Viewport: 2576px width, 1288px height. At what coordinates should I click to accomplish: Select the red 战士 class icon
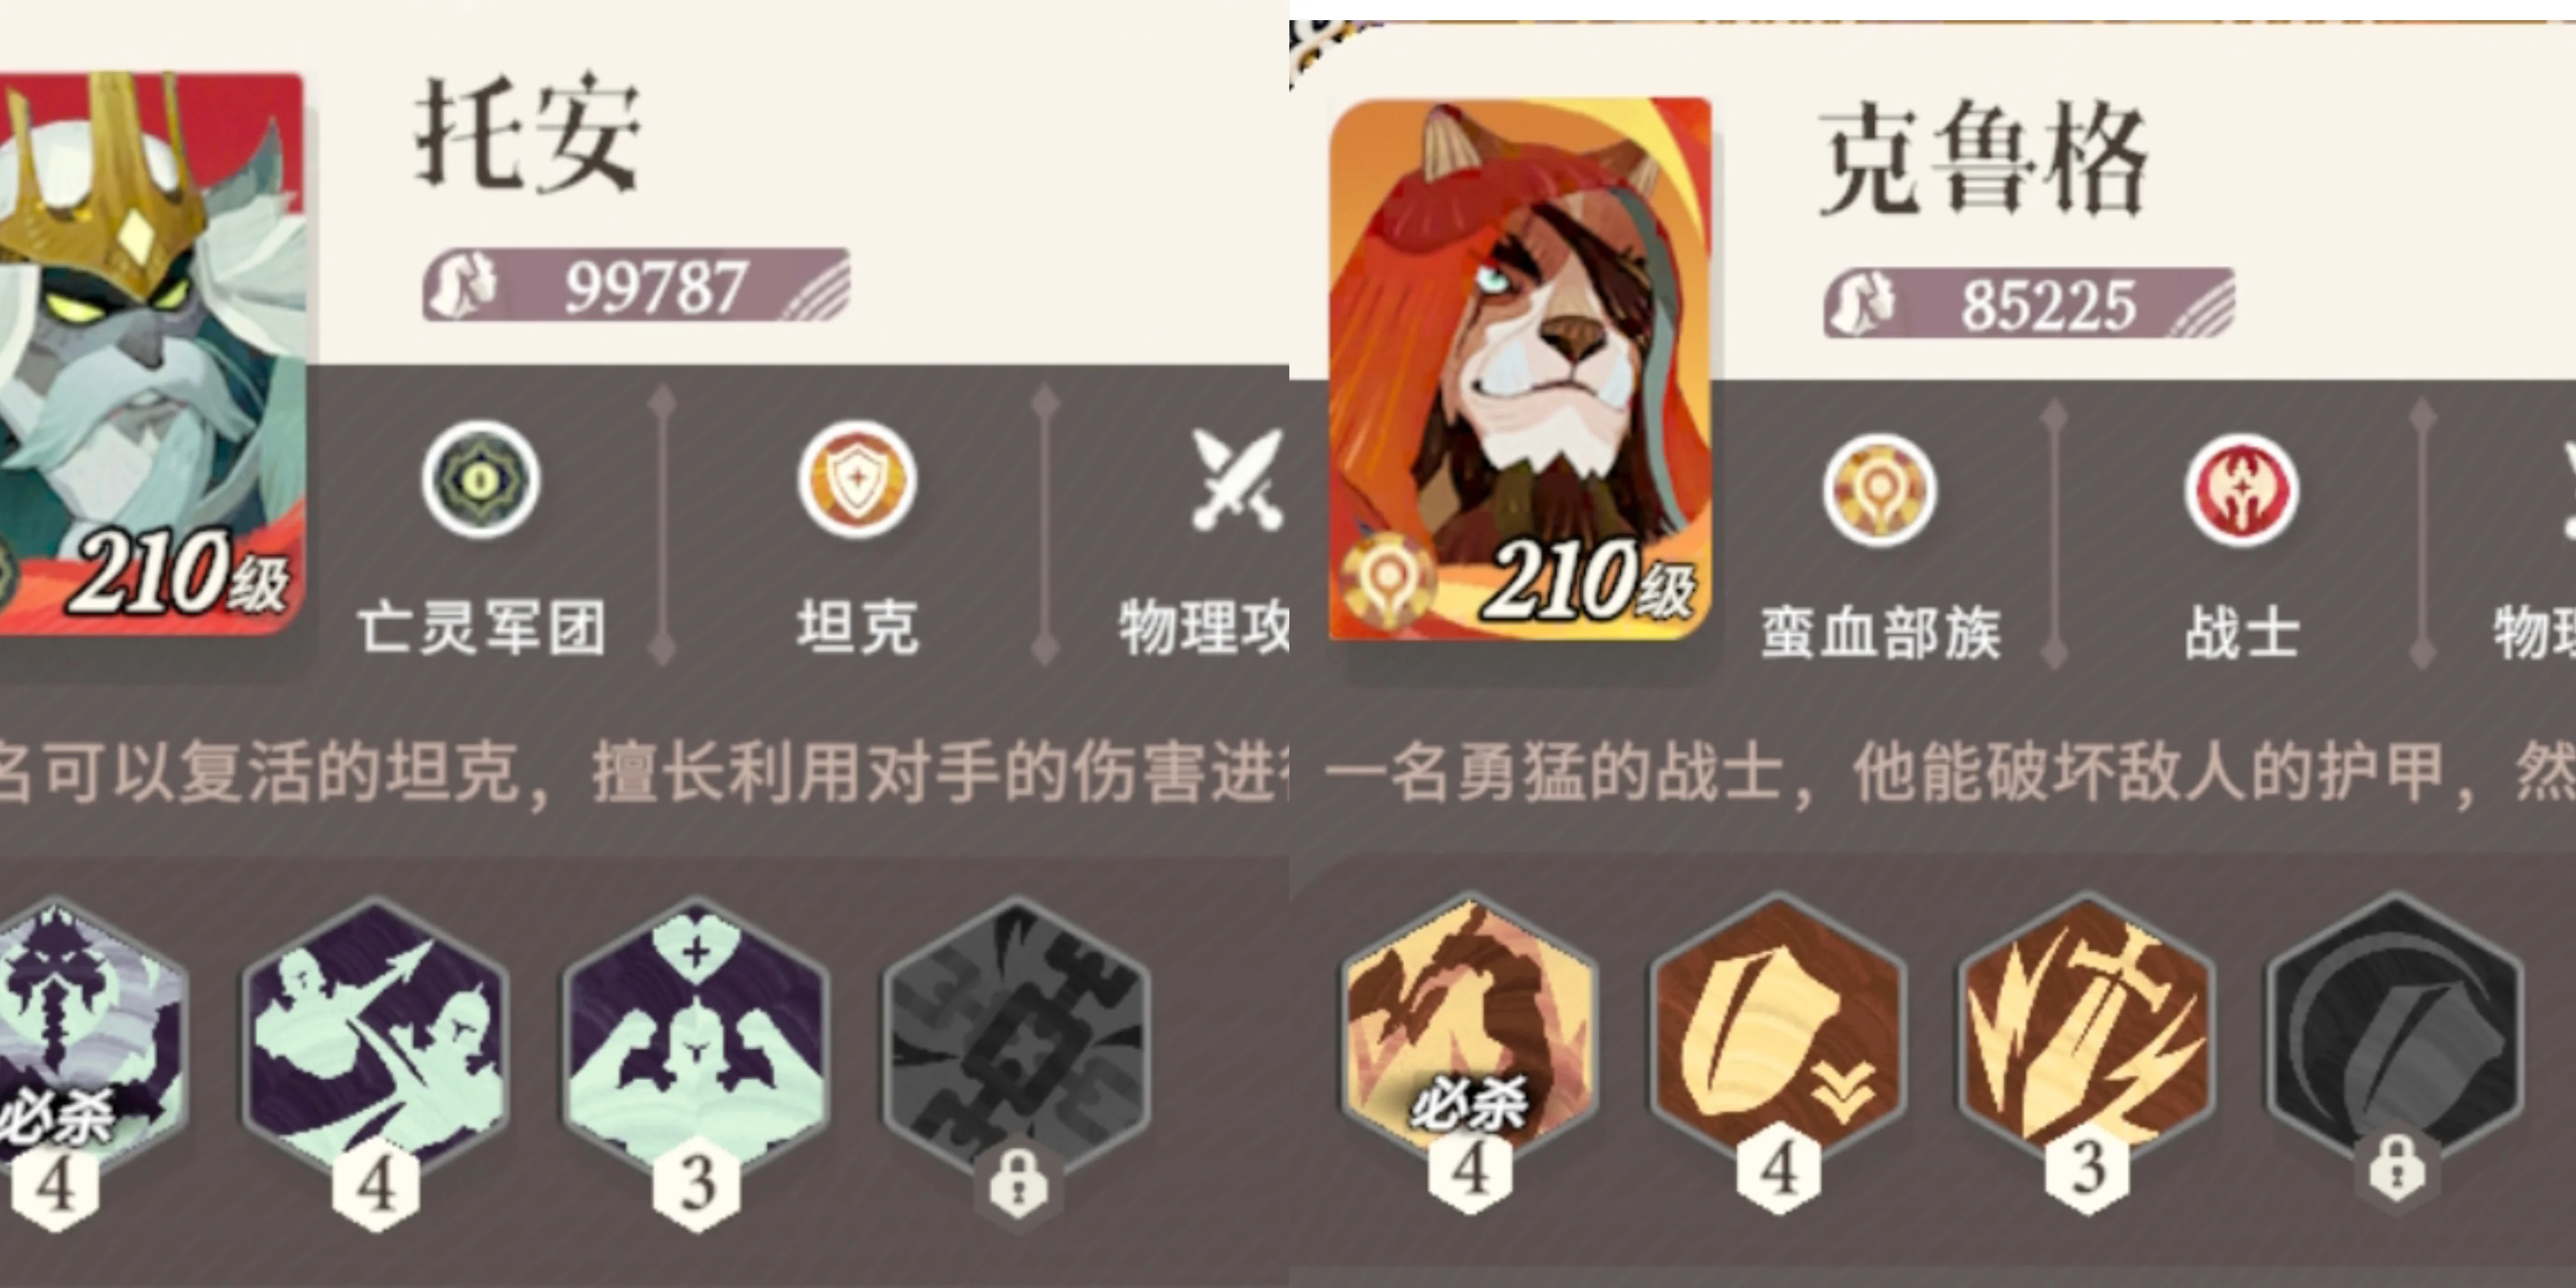[2241, 490]
